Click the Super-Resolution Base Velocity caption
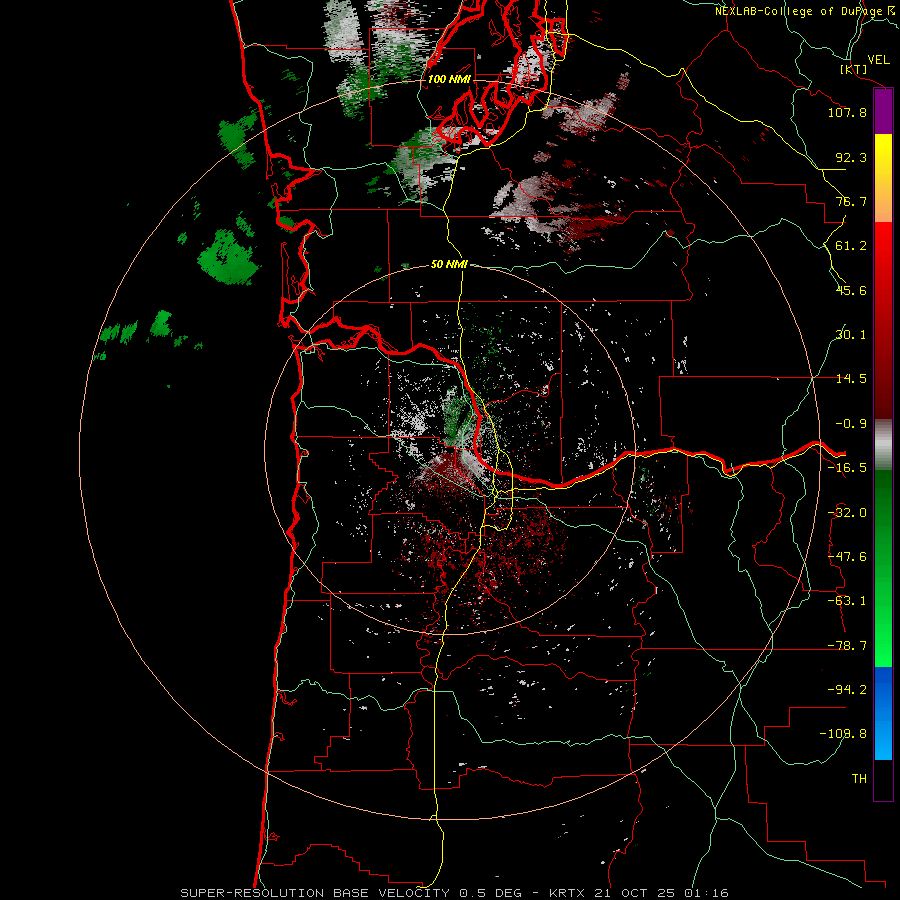Screen dimensions: 900x900 [455, 893]
